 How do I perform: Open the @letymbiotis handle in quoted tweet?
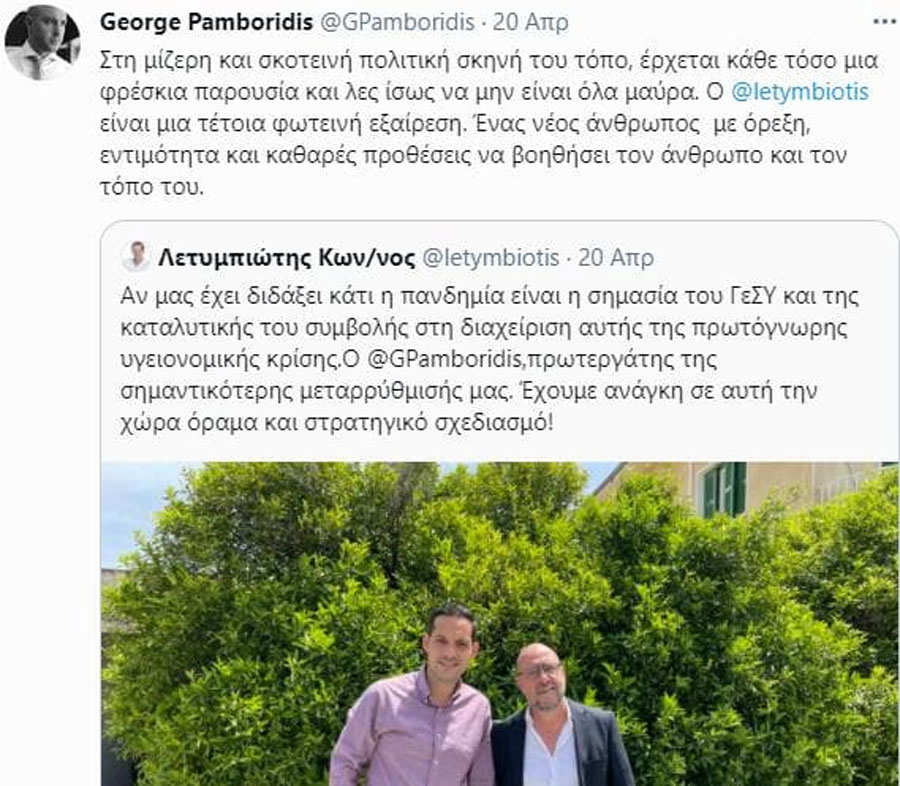click(x=491, y=258)
